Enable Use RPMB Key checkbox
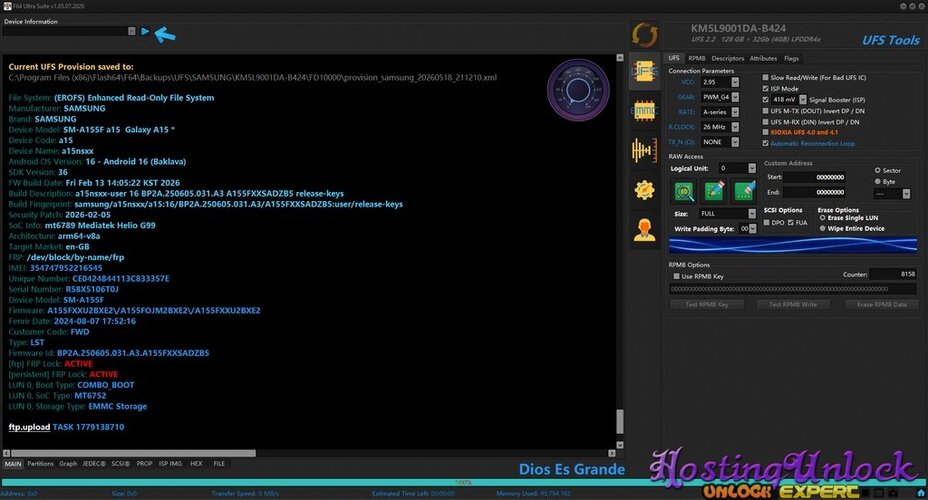 point(676,276)
